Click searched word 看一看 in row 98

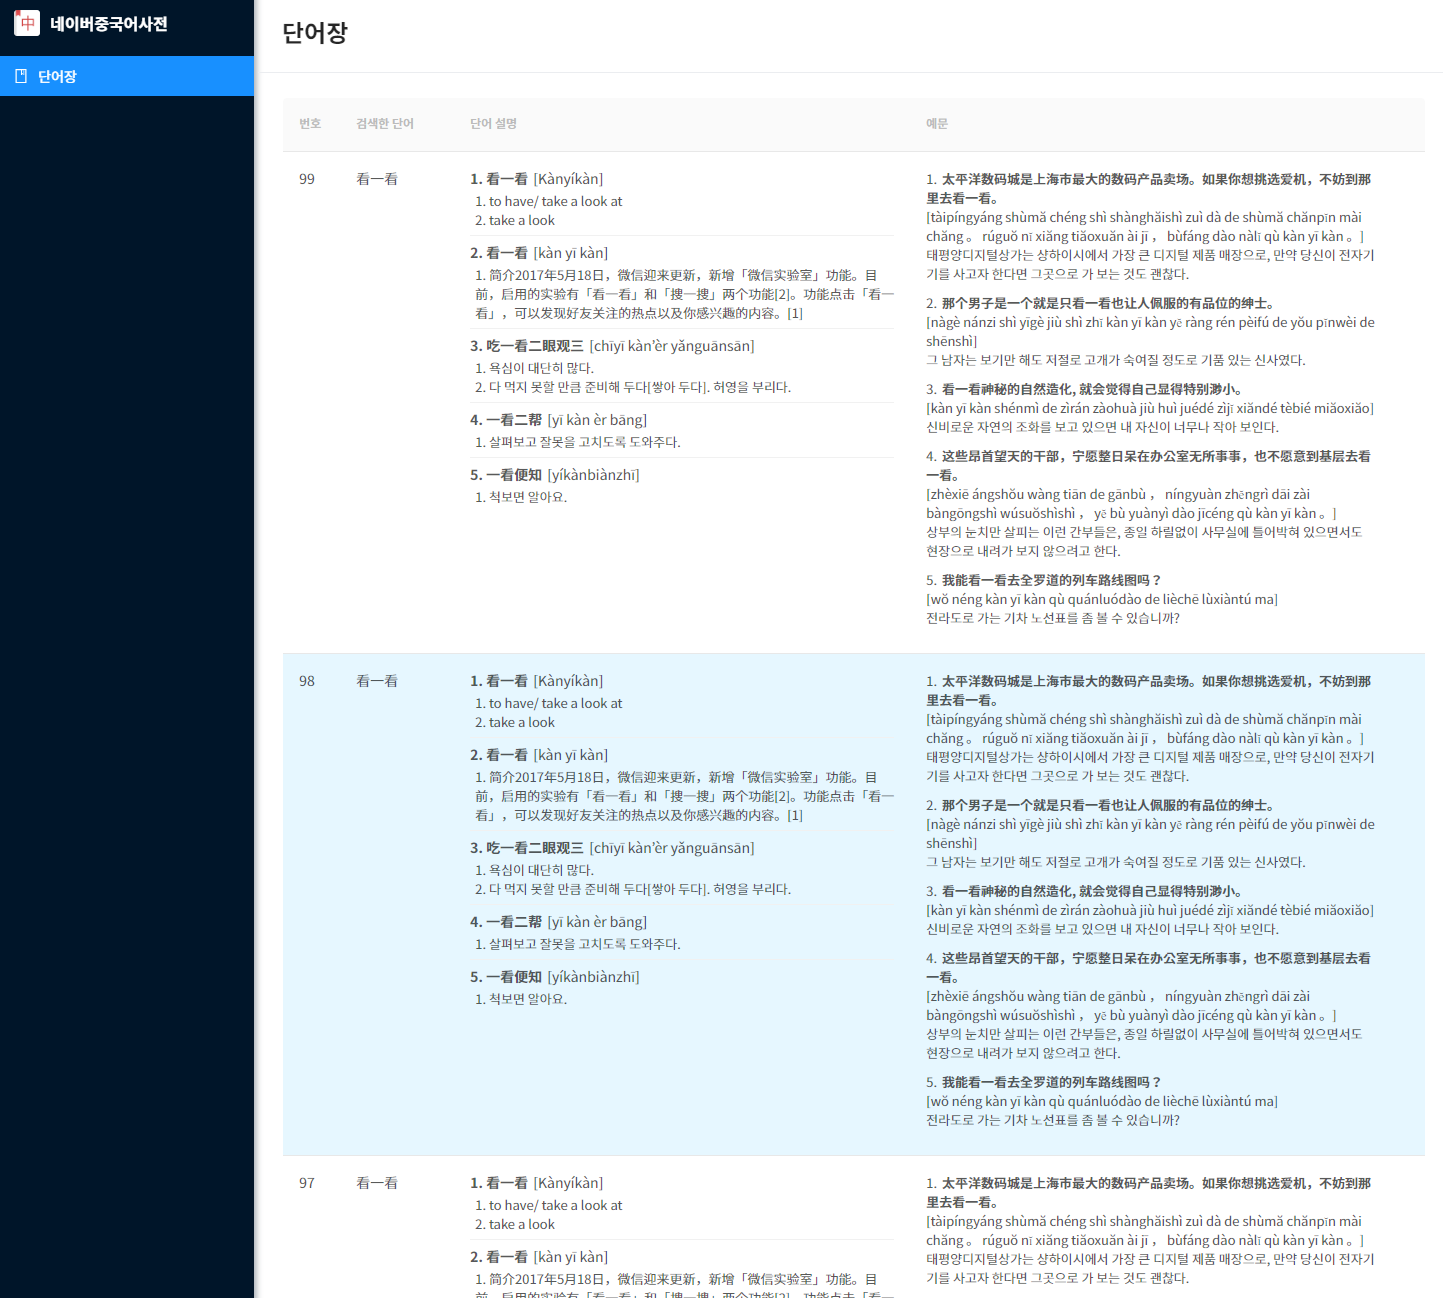coord(377,681)
